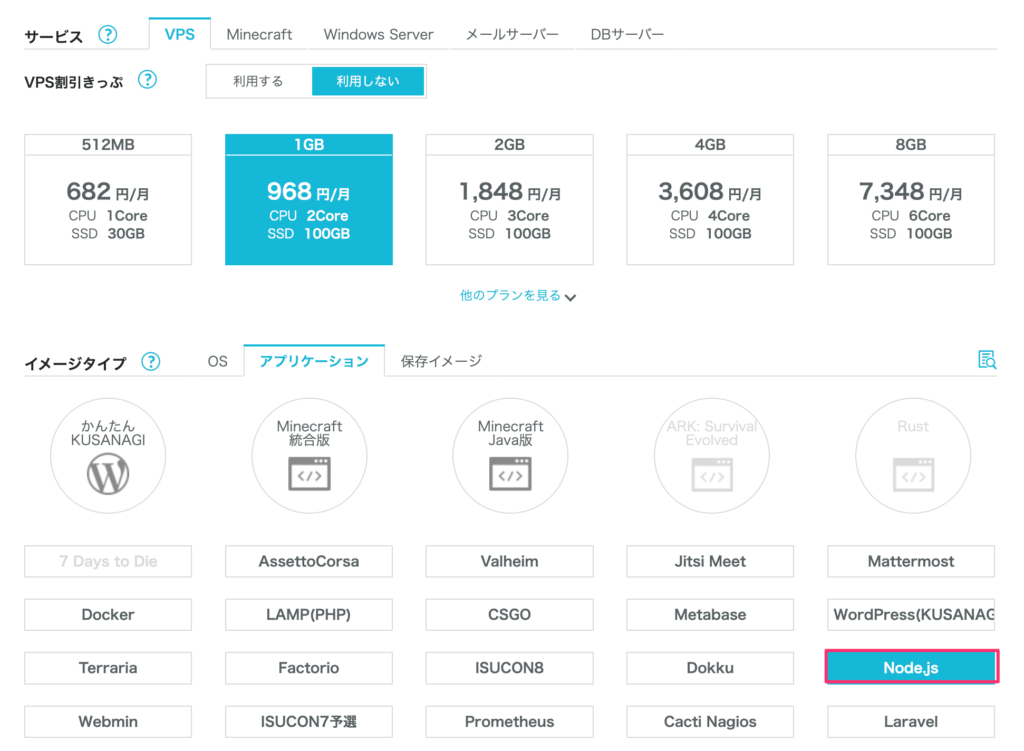The width and height of the screenshot is (1024, 751).
Task: Expand 他のプランを見る to show more plans
Action: (518, 296)
